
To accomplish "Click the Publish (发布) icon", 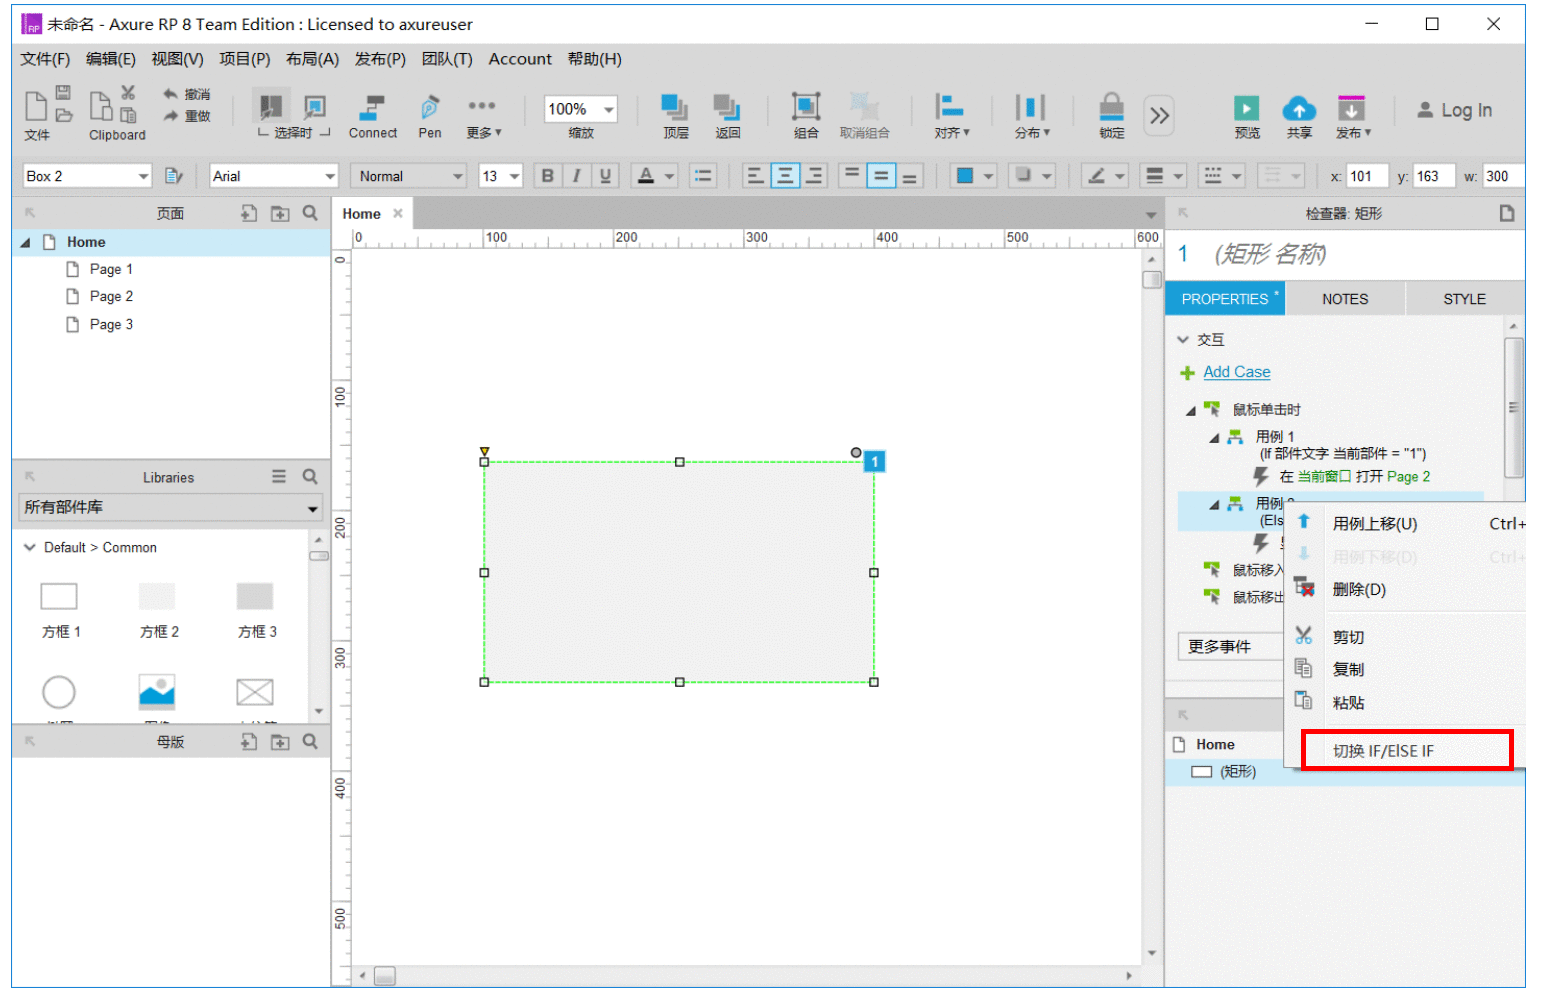I will click(x=1351, y=108).
